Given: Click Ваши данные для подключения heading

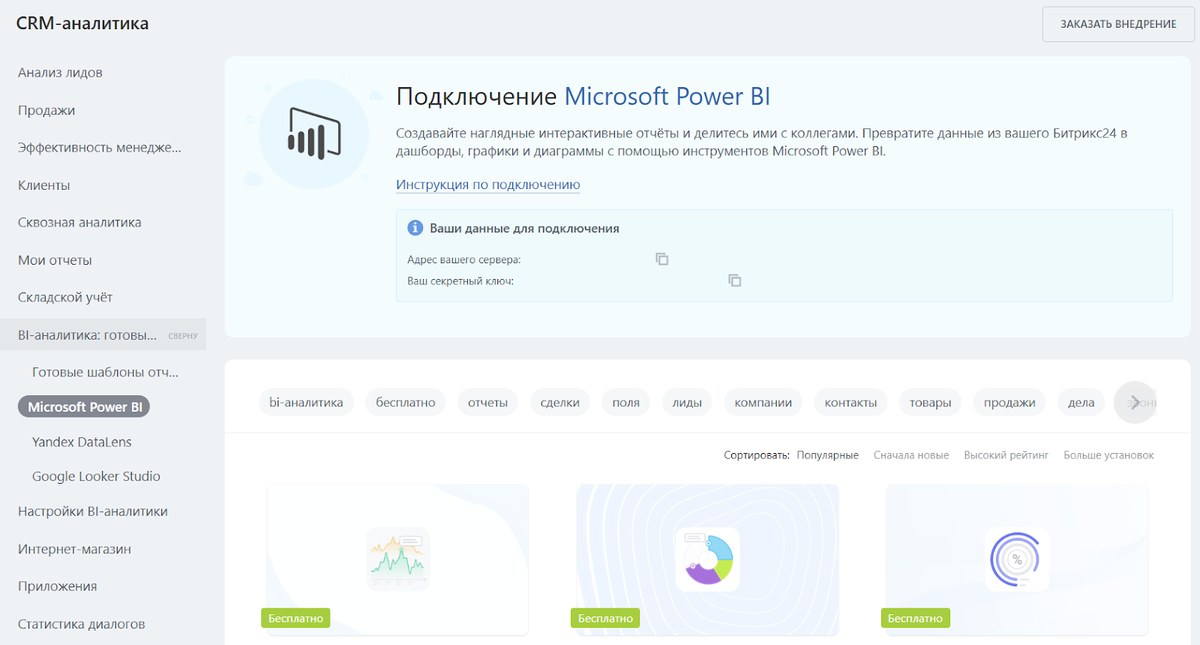Looking at the screenshot, I should point(524,228).
